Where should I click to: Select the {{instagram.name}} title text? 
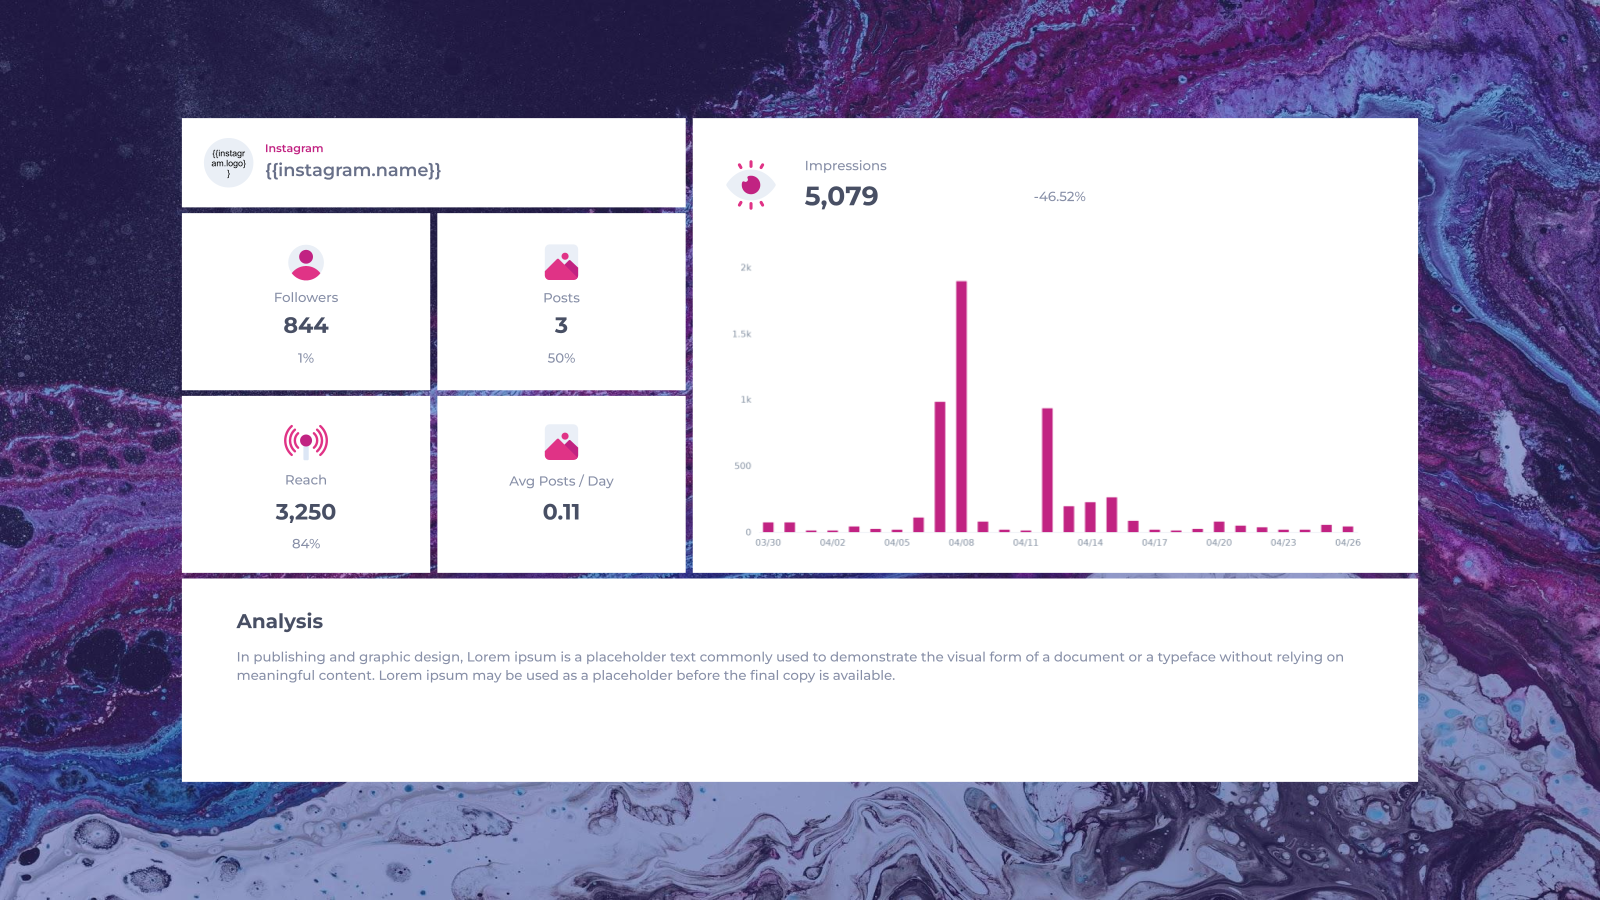(x=353, y=170)
